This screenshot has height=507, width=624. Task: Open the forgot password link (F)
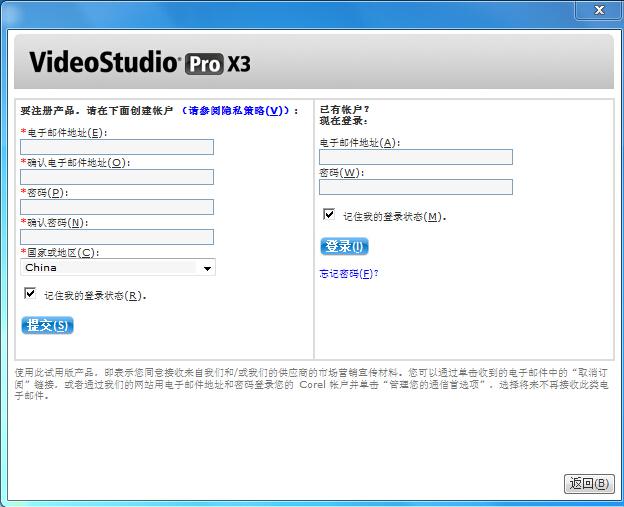[349, 273]
